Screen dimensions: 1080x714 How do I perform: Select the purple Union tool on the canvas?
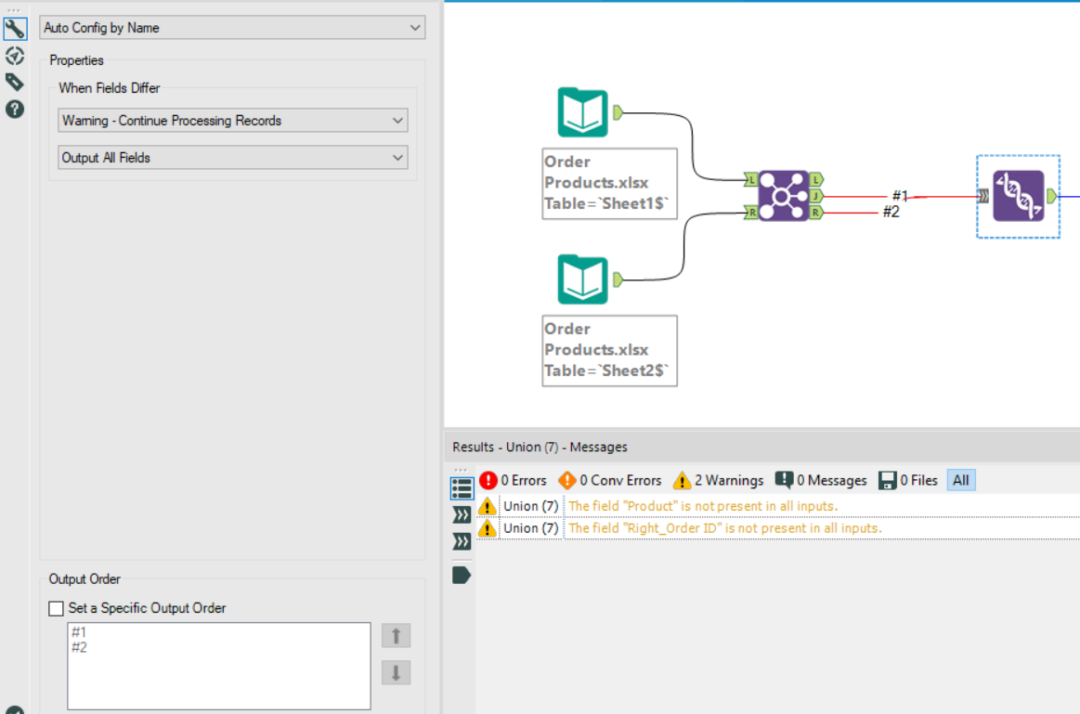pos(785,196)
